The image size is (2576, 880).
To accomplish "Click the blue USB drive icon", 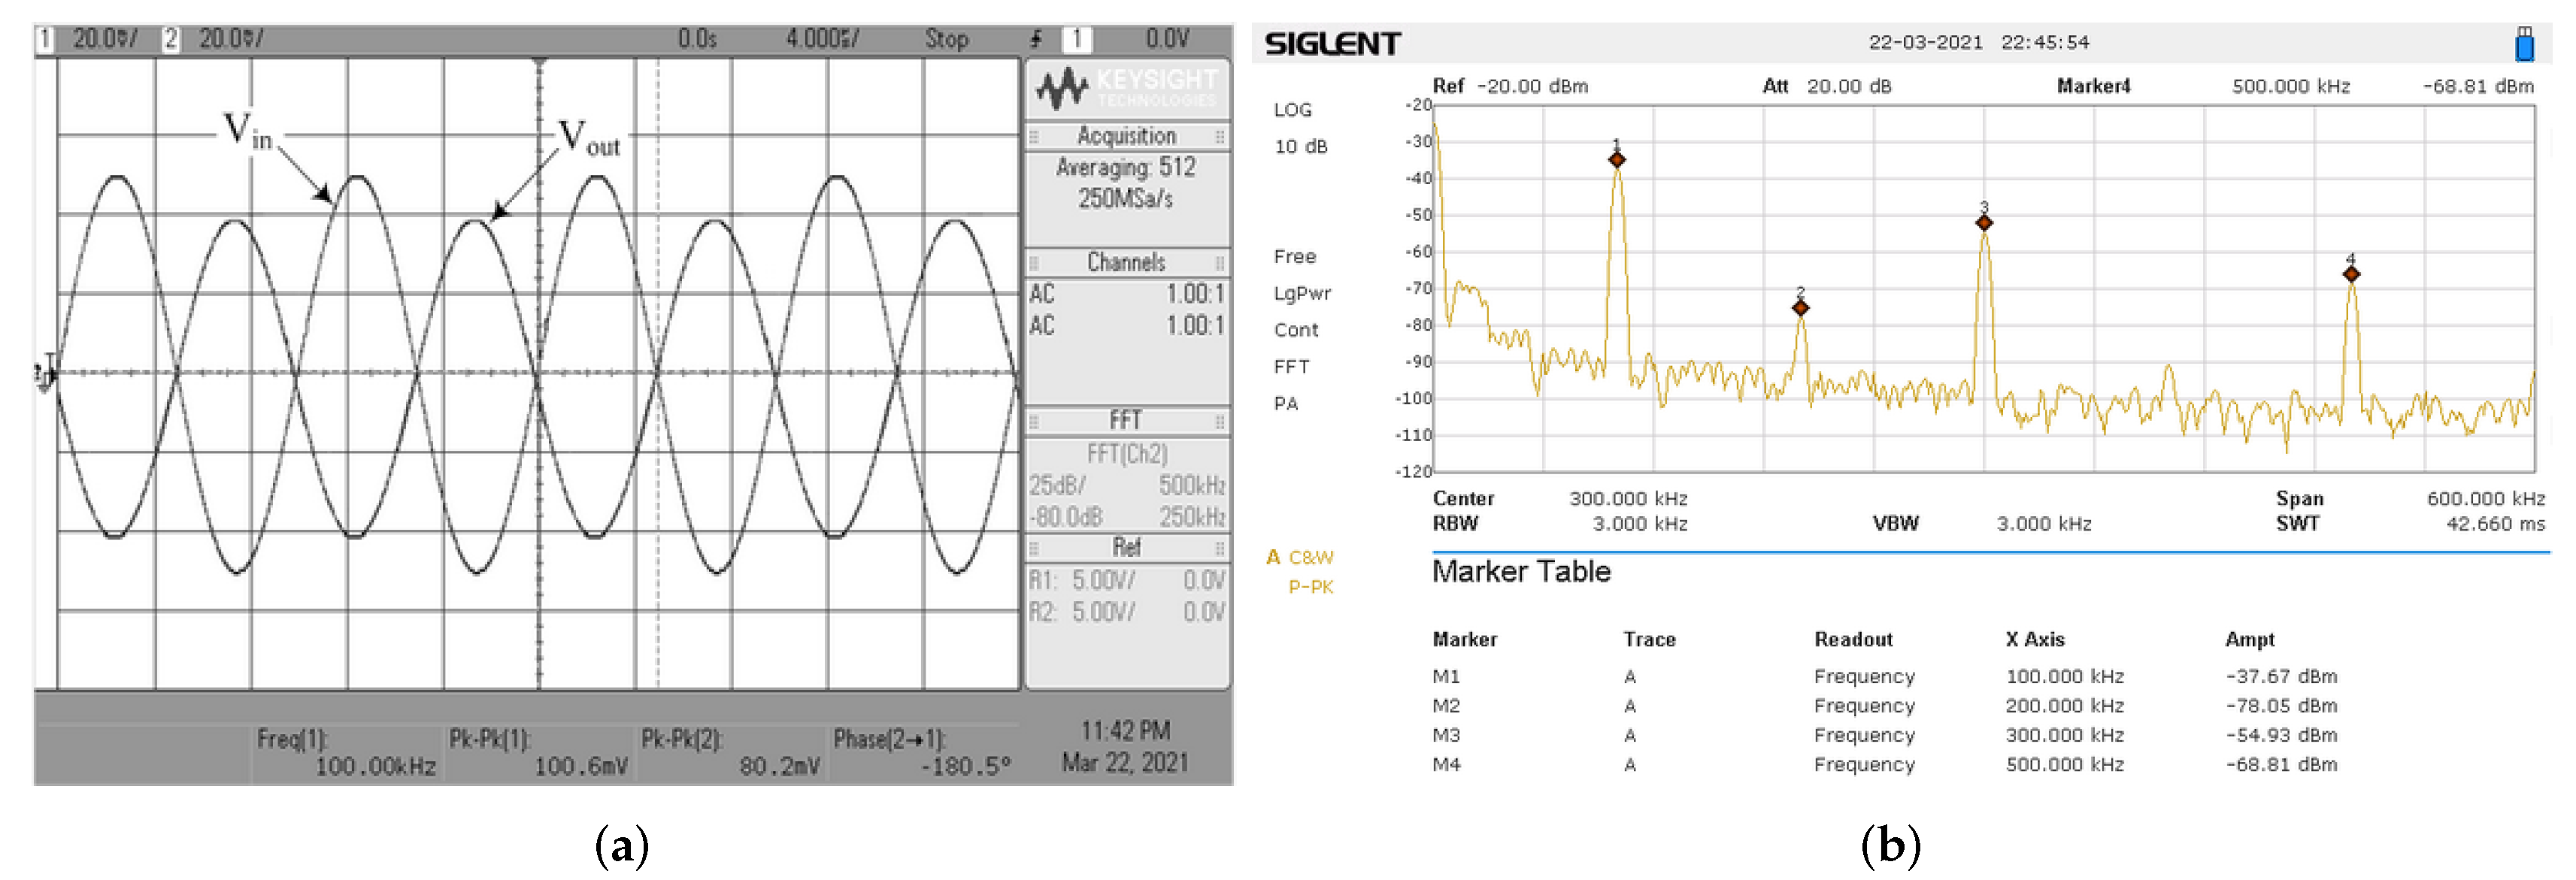I will 2525,44.
